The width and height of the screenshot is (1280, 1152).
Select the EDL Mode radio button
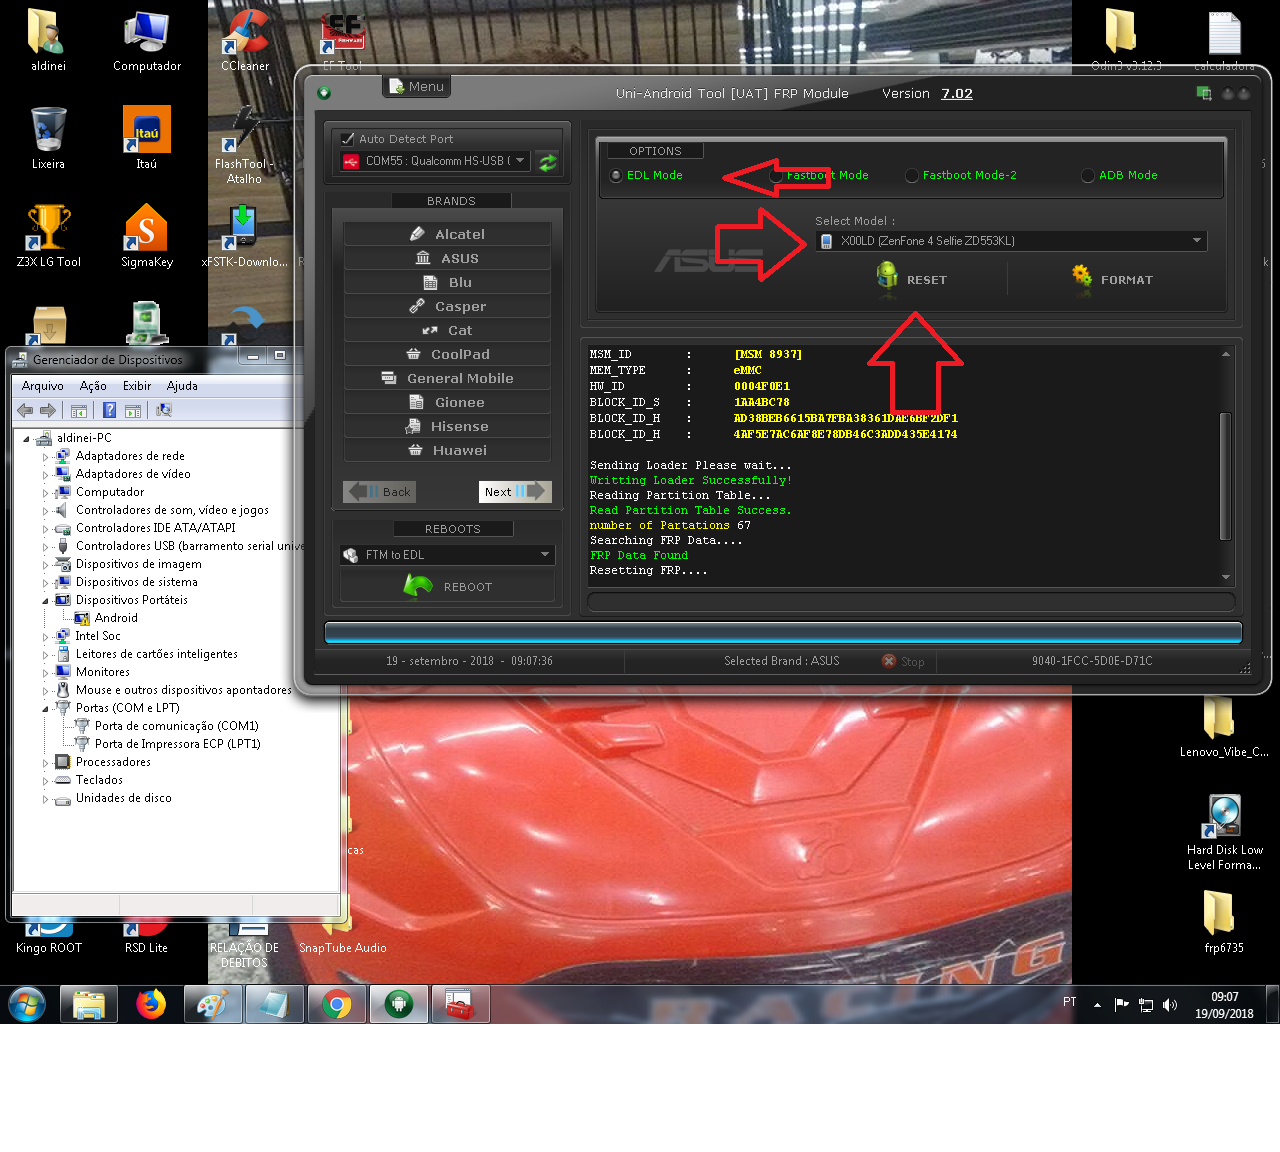click(616, 176)
